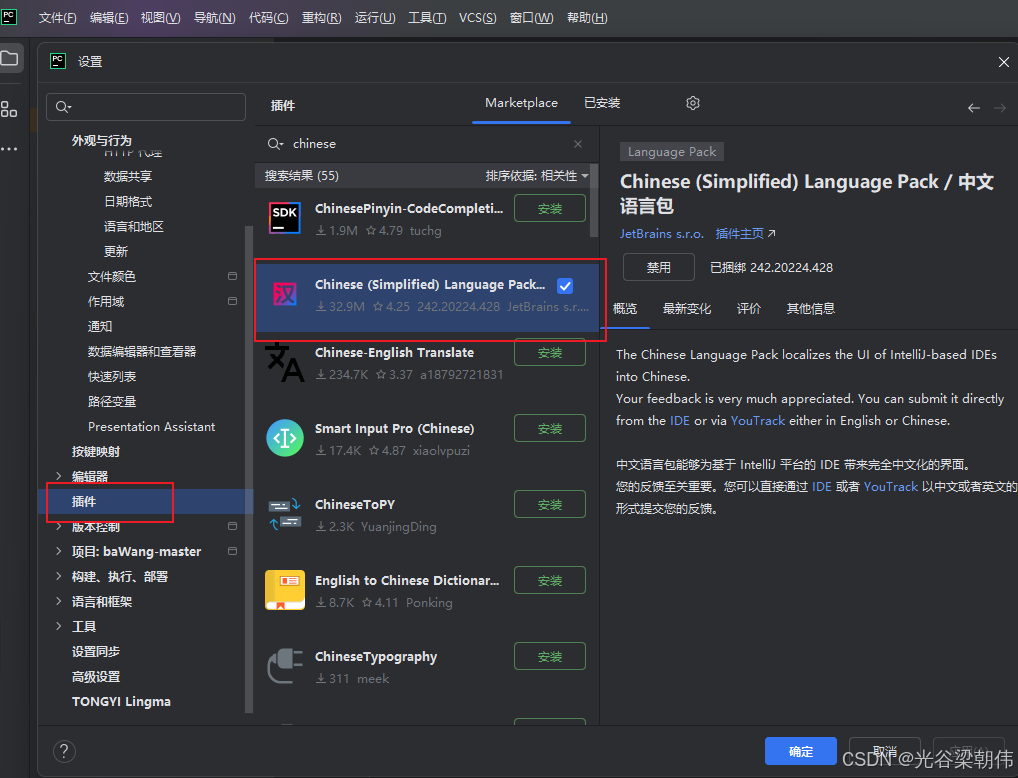Click the settings search magnifier icon

(63, 107)
